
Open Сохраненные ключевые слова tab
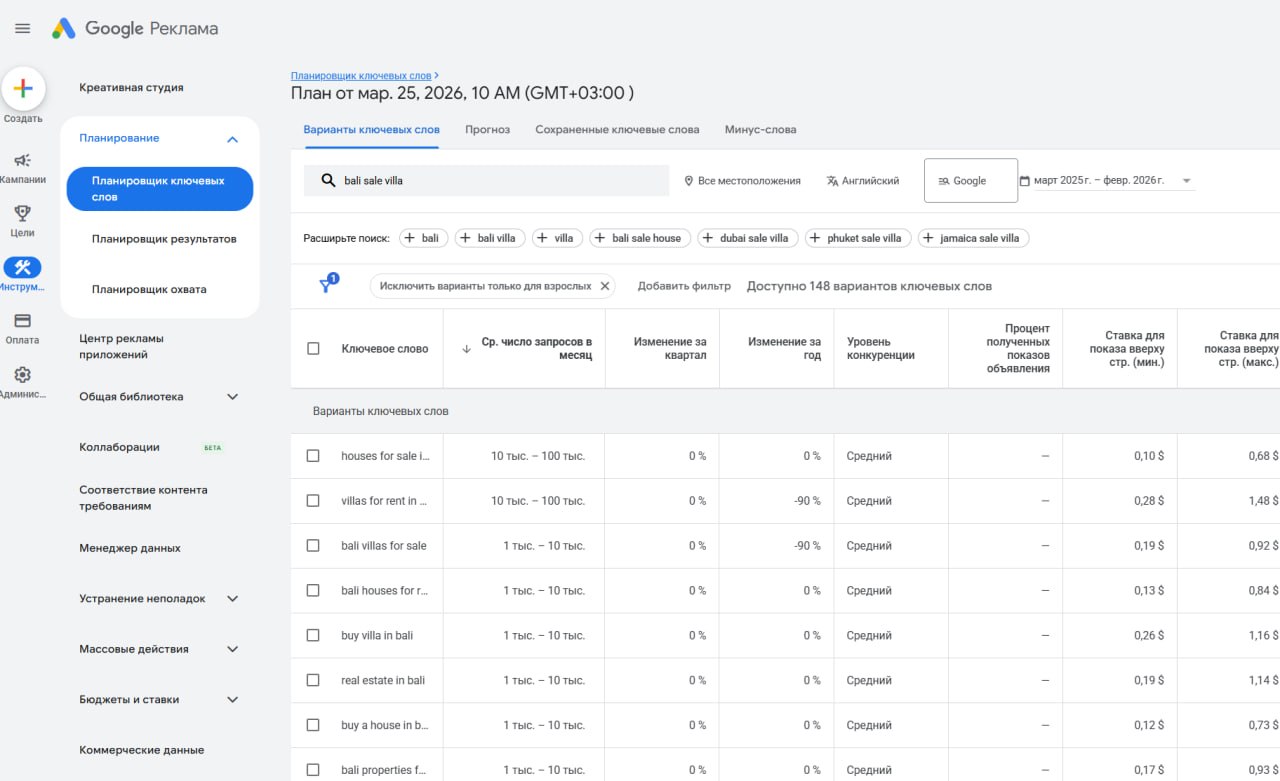(x=617, y=130)
